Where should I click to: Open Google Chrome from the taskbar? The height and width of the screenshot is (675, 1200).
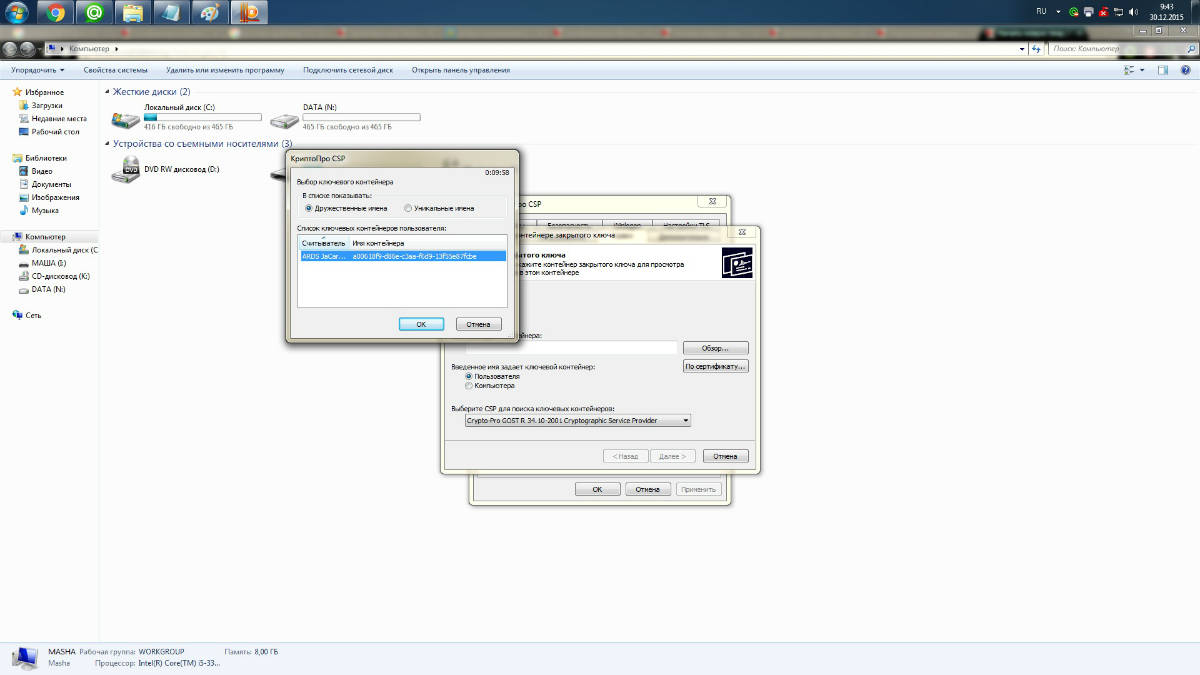tap(56, 13)
